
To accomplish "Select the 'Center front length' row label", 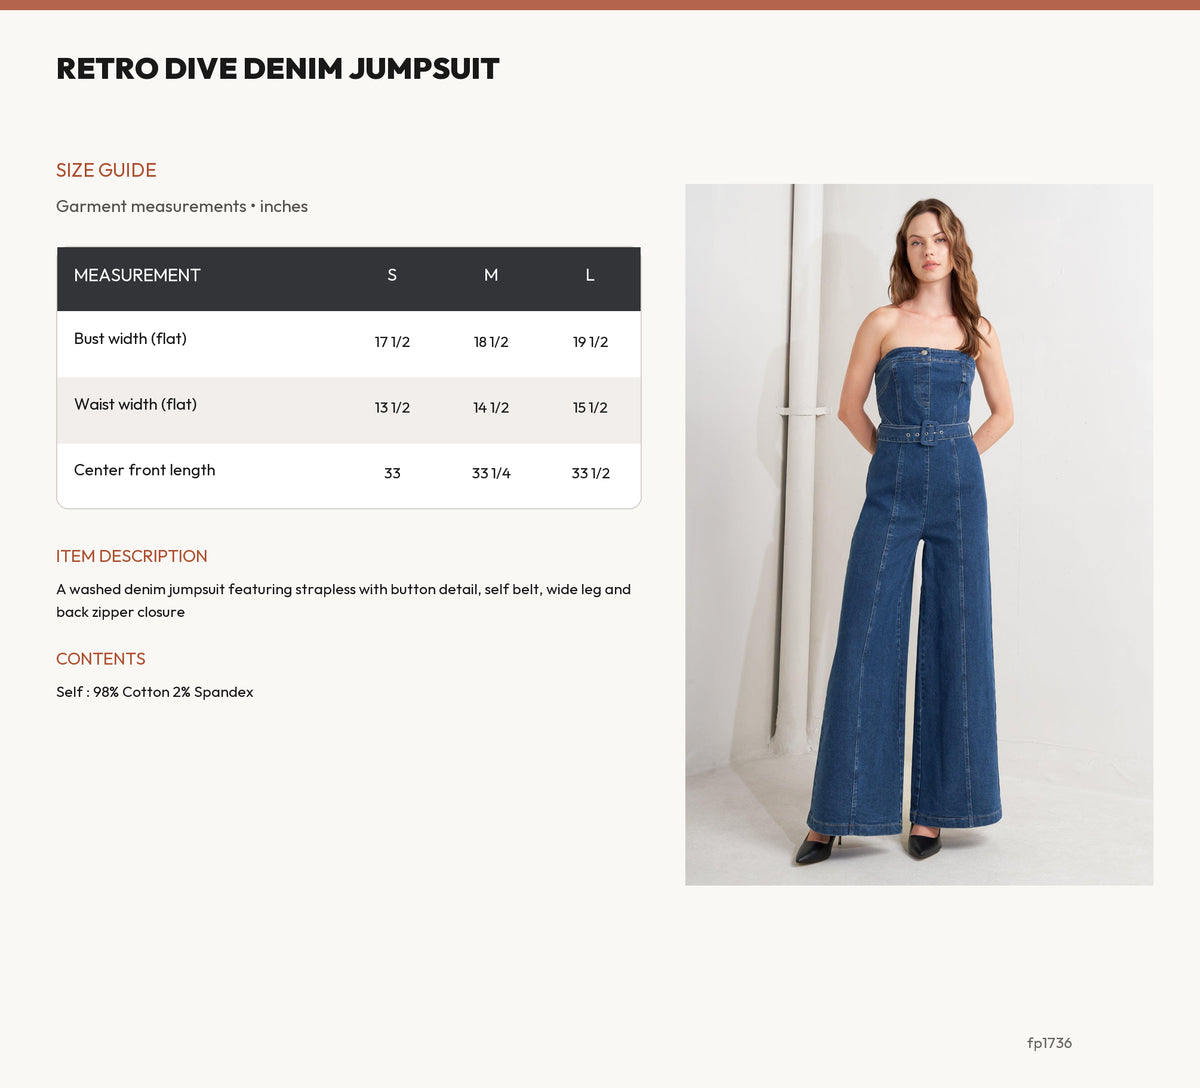I will (x=145, y=470).
